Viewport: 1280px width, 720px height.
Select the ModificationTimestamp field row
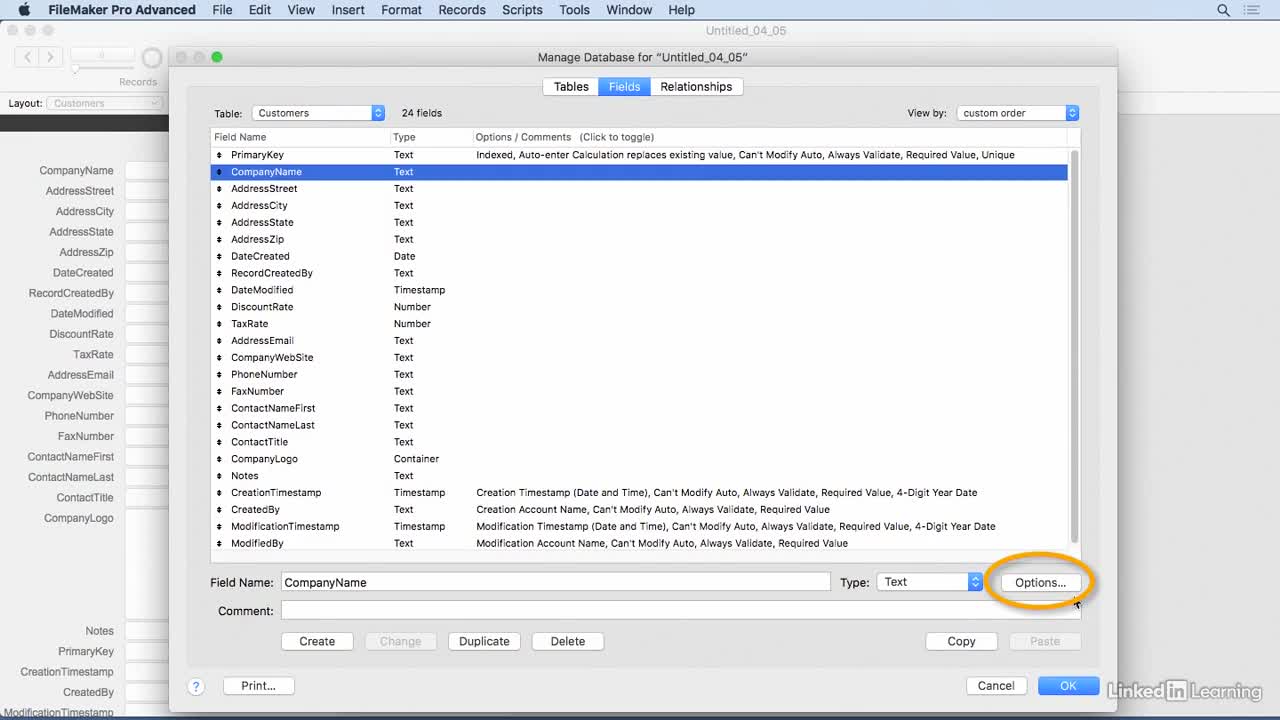[639, 527]
